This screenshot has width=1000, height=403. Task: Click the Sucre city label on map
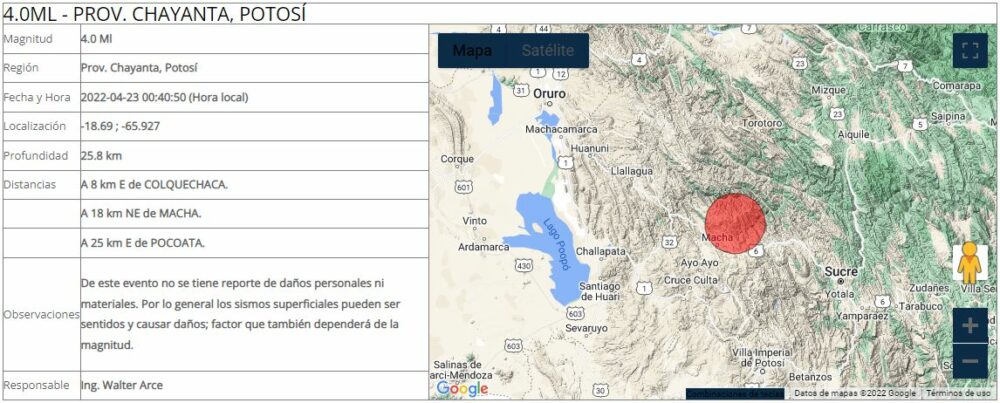coord(842,271)
